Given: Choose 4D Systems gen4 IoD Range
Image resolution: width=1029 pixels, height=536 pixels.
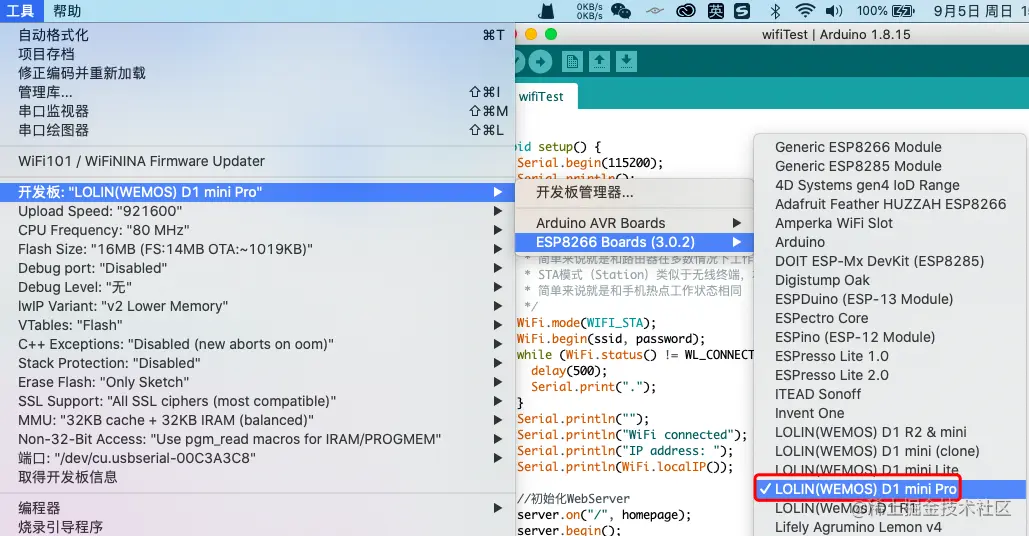Looking at the screenshot, I should click(x=890, y=185).
